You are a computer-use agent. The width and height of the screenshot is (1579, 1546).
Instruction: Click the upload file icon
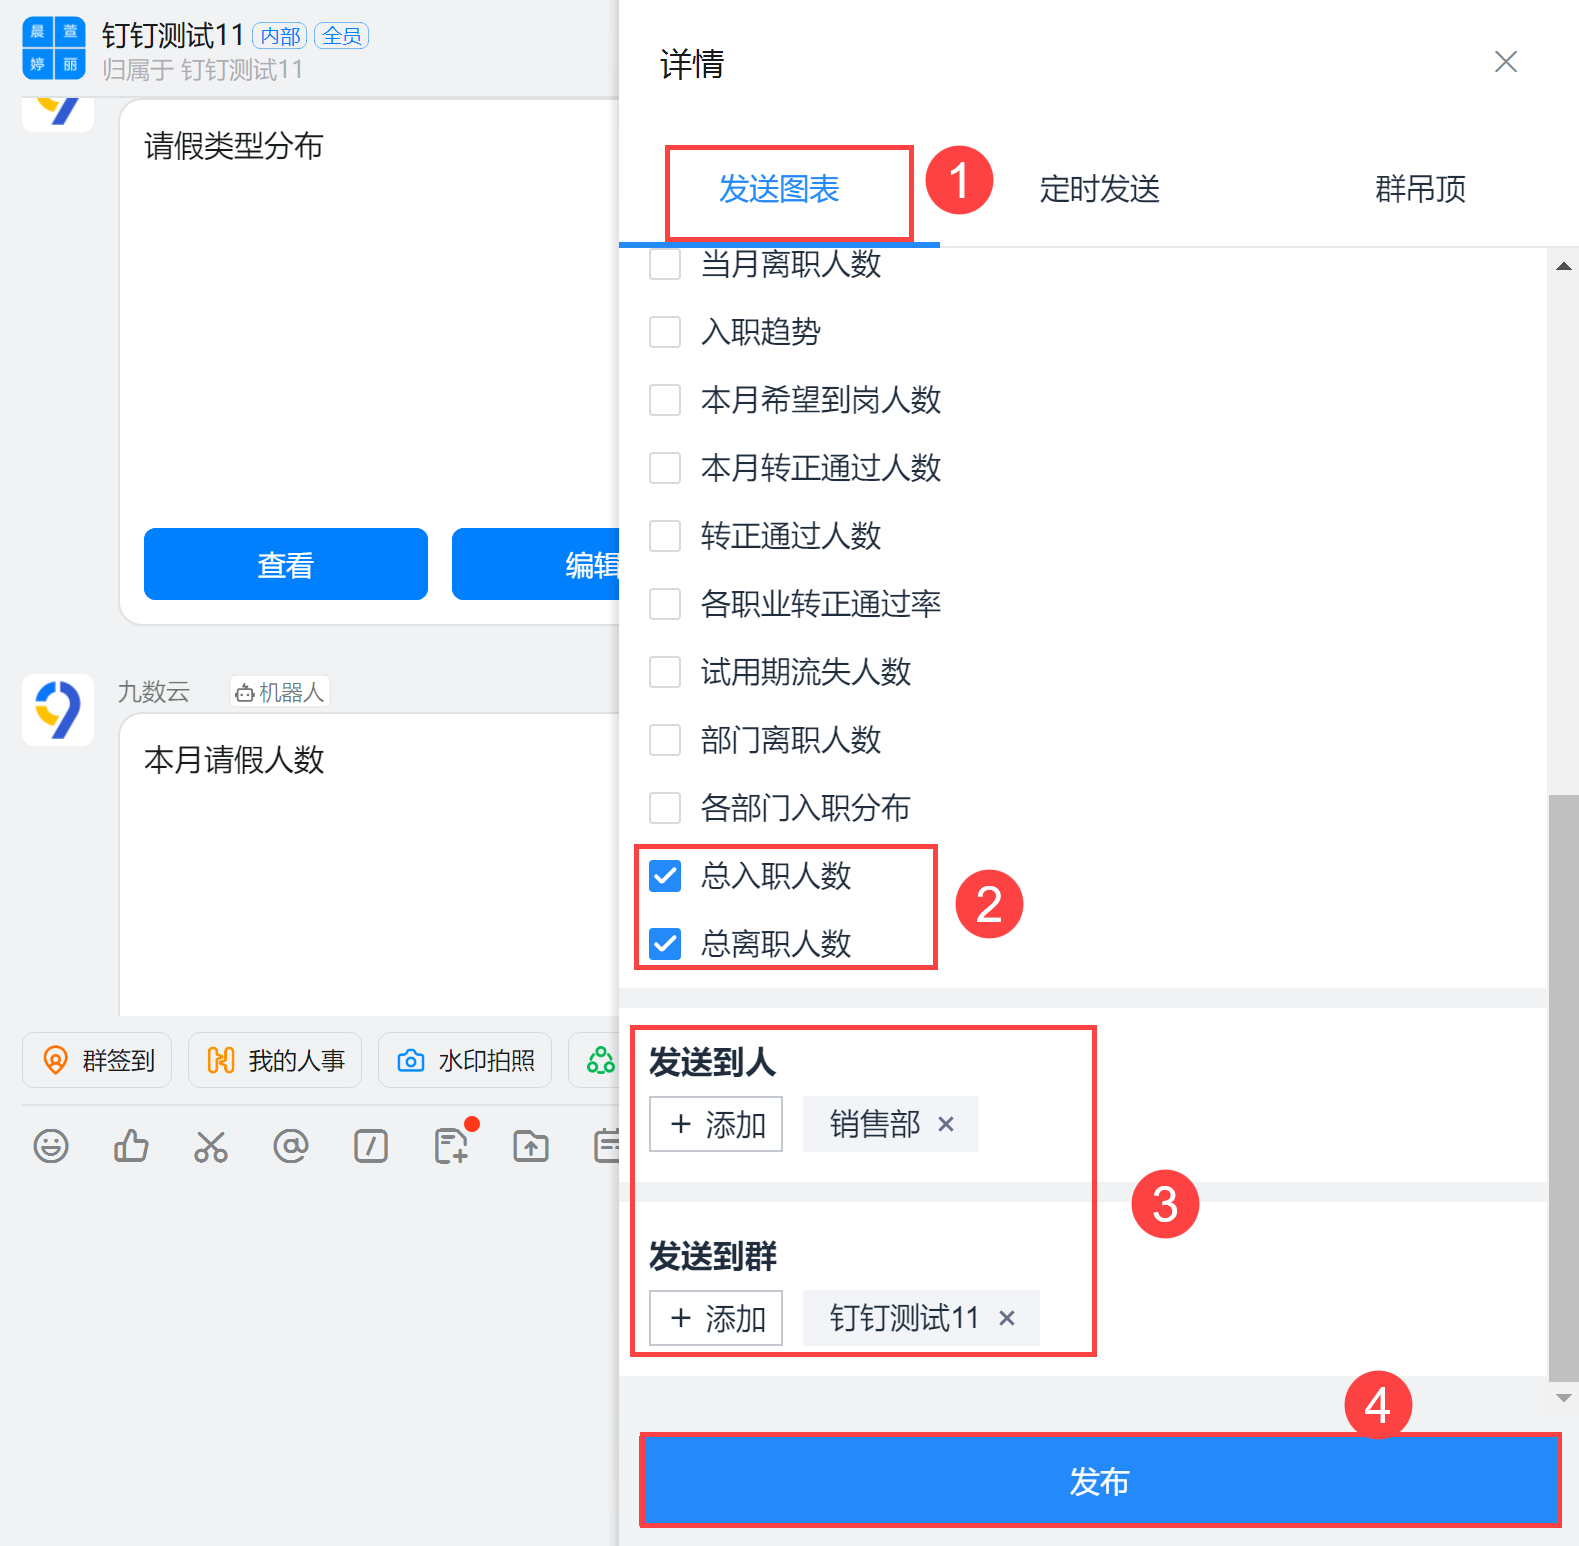[531, 1146]
